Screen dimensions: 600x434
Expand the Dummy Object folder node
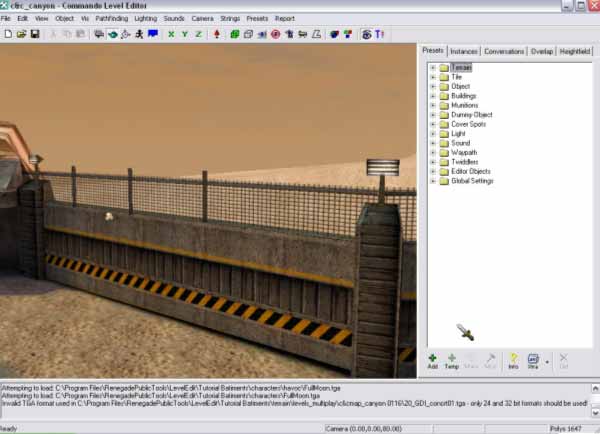coord(433,115)
